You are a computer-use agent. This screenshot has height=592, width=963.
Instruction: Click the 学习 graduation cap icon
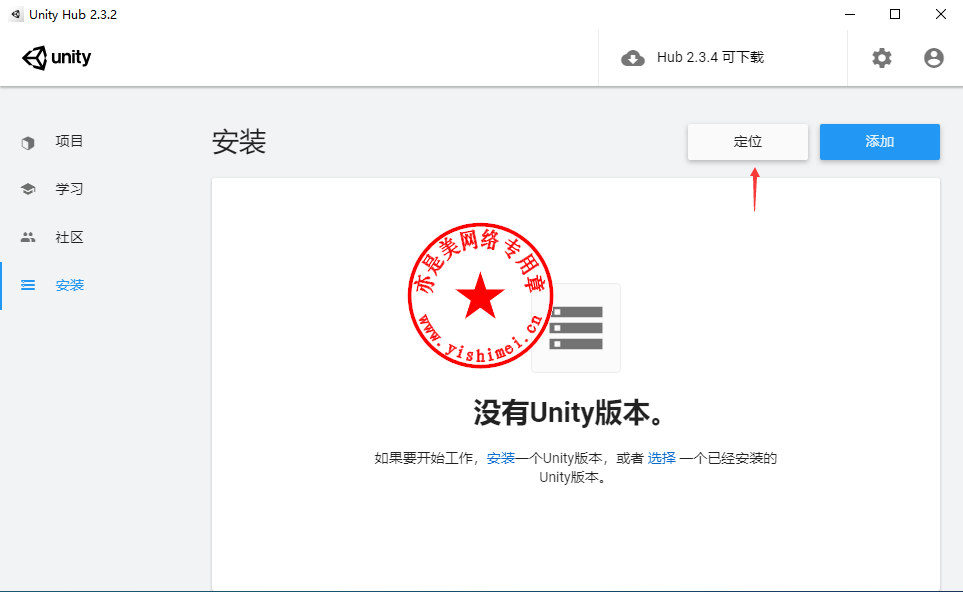click(x=28, y=189)
